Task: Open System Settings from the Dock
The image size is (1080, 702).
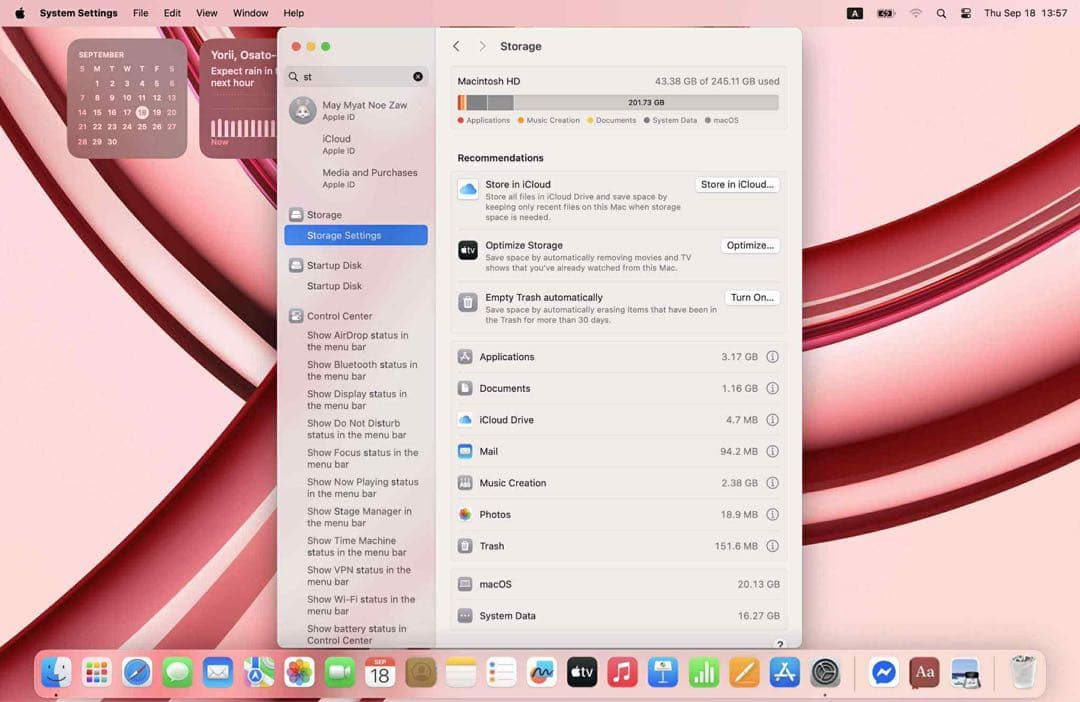Action: coord(826,672)
